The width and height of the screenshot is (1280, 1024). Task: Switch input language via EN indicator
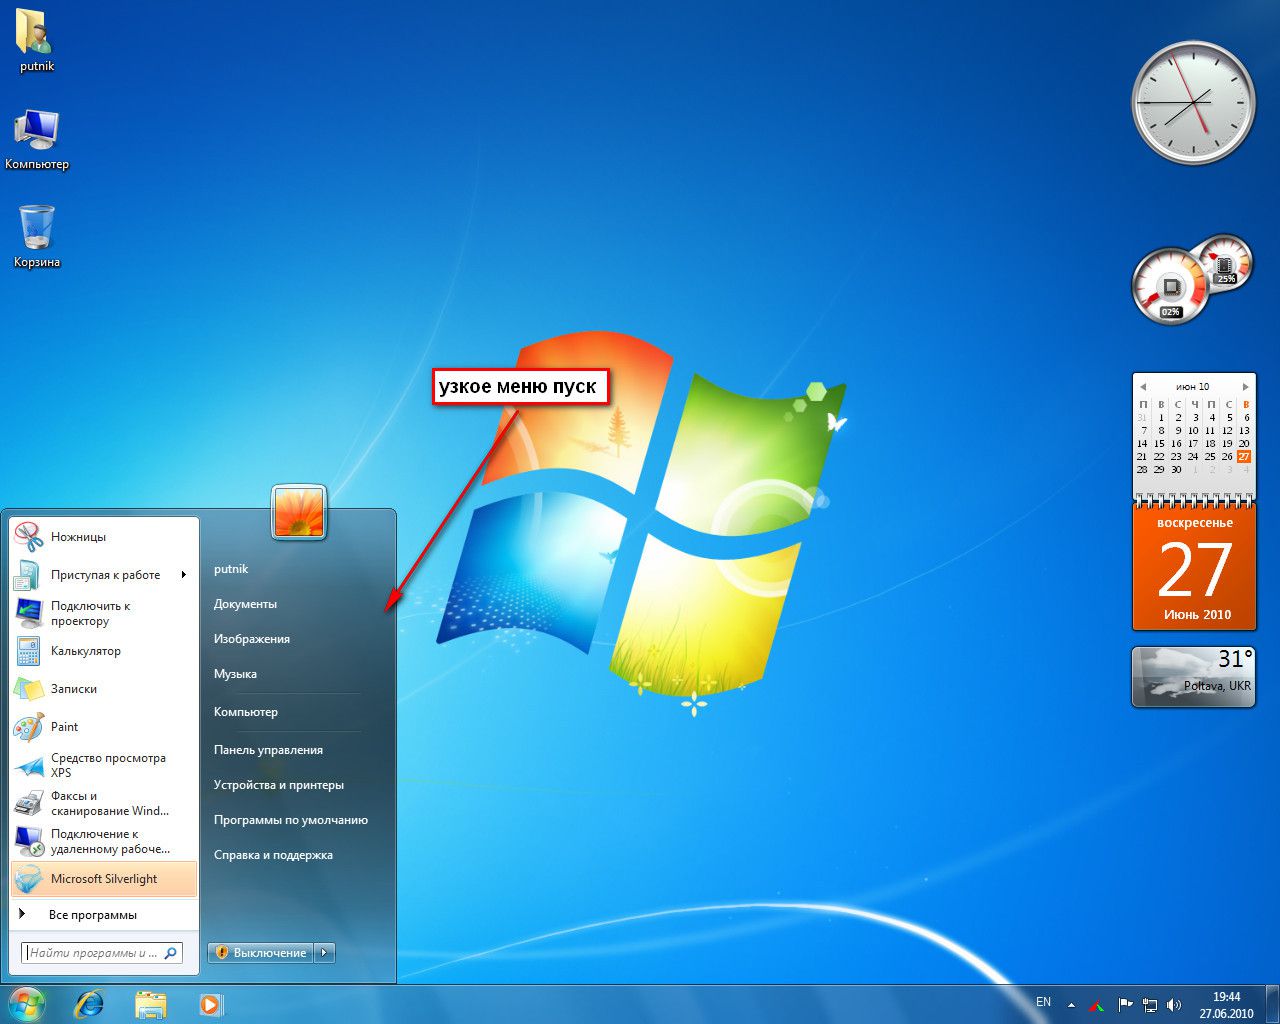click(1043, 1002)
